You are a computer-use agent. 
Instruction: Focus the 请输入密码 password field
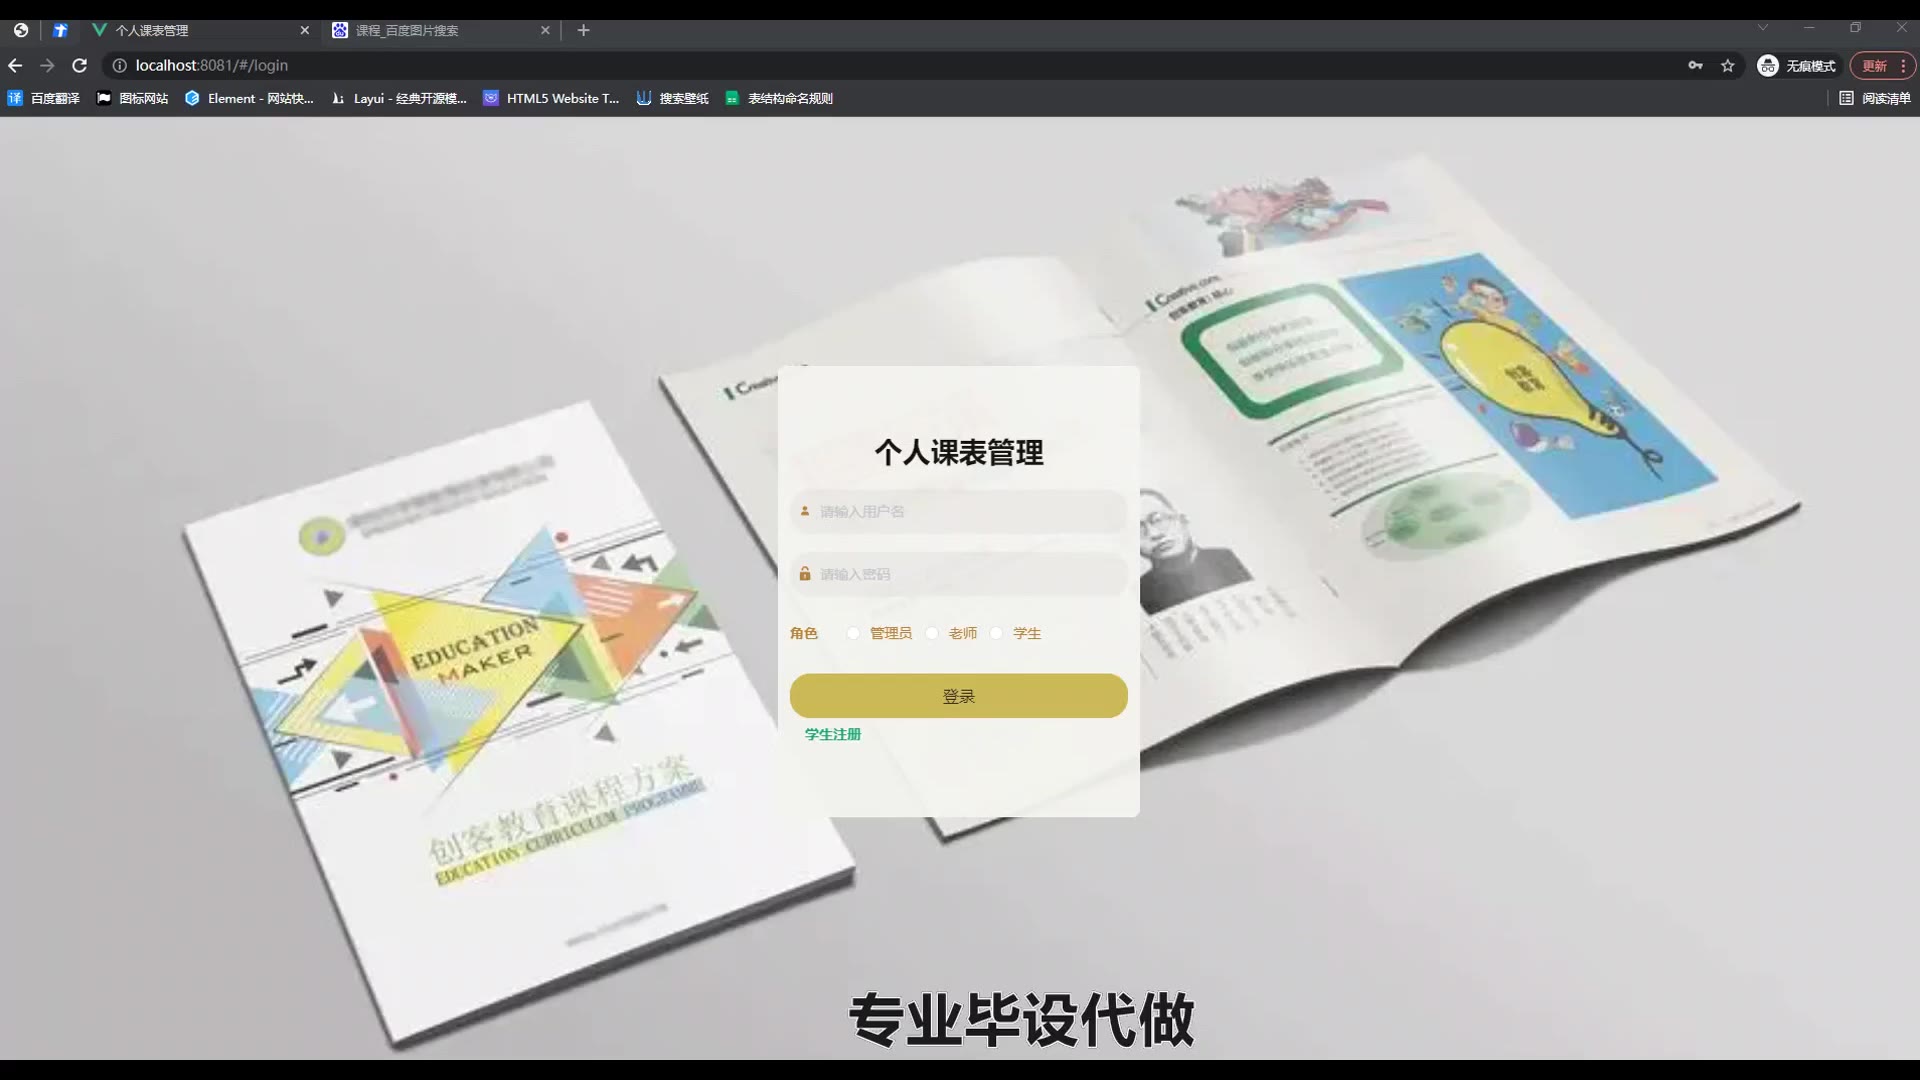958,574
